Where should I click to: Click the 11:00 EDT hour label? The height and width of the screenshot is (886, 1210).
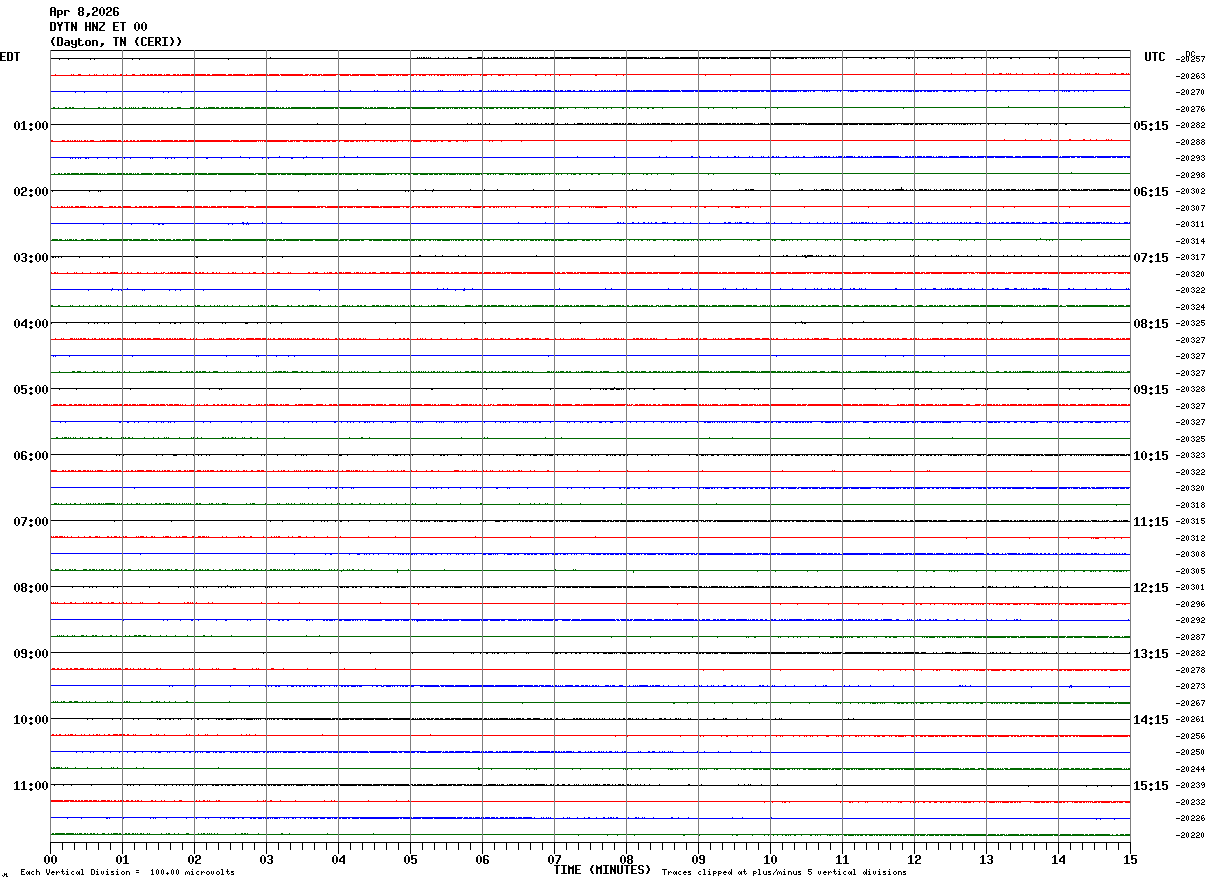(x=31, y=786)
